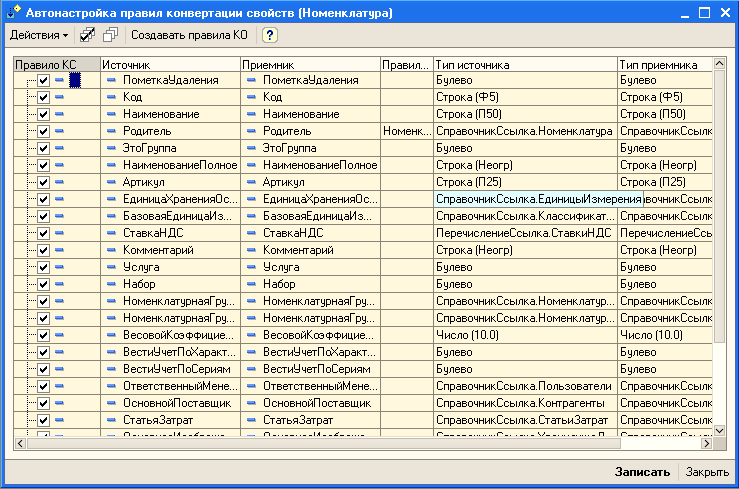Click the vertical scrollbar thumb

(x=719, y=207)
